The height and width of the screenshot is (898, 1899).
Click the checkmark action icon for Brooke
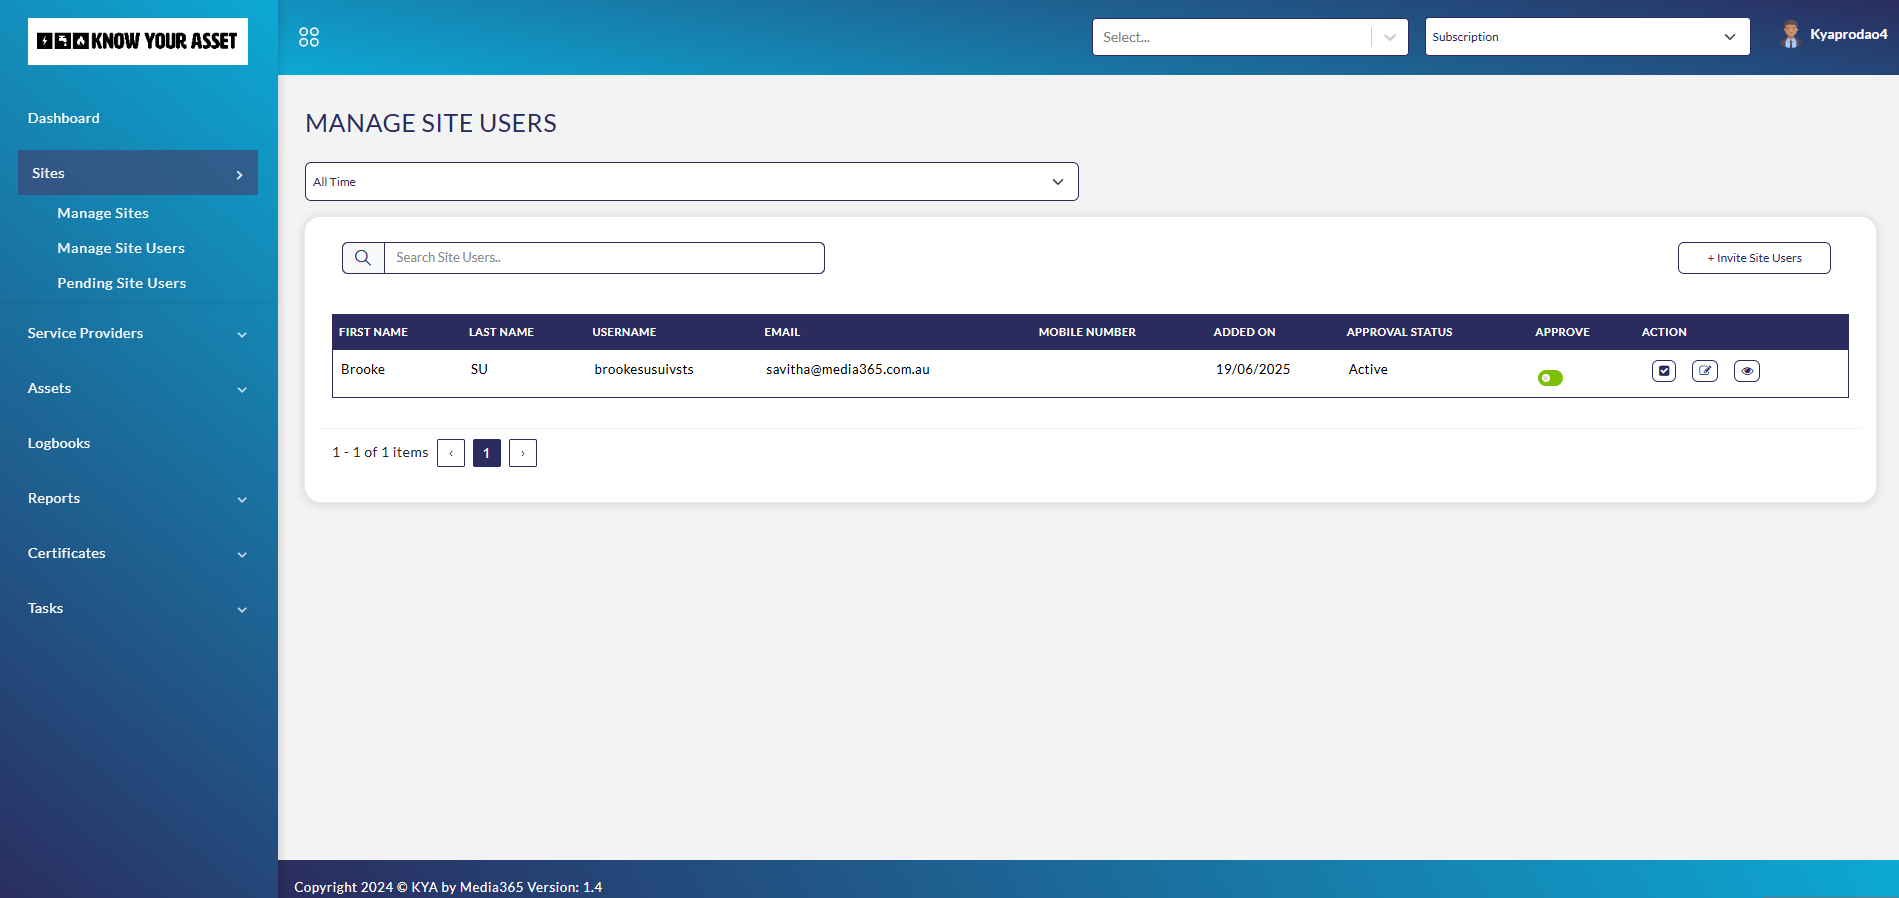[x=1664, y=371]
